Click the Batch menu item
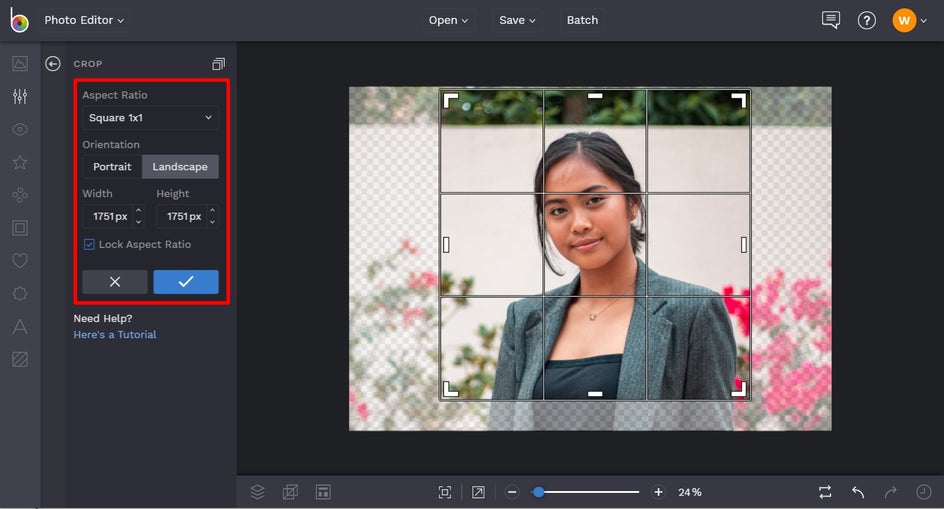The height and width of the screenshot is (509, 944). pyautogui.click(x=582, y=20)
